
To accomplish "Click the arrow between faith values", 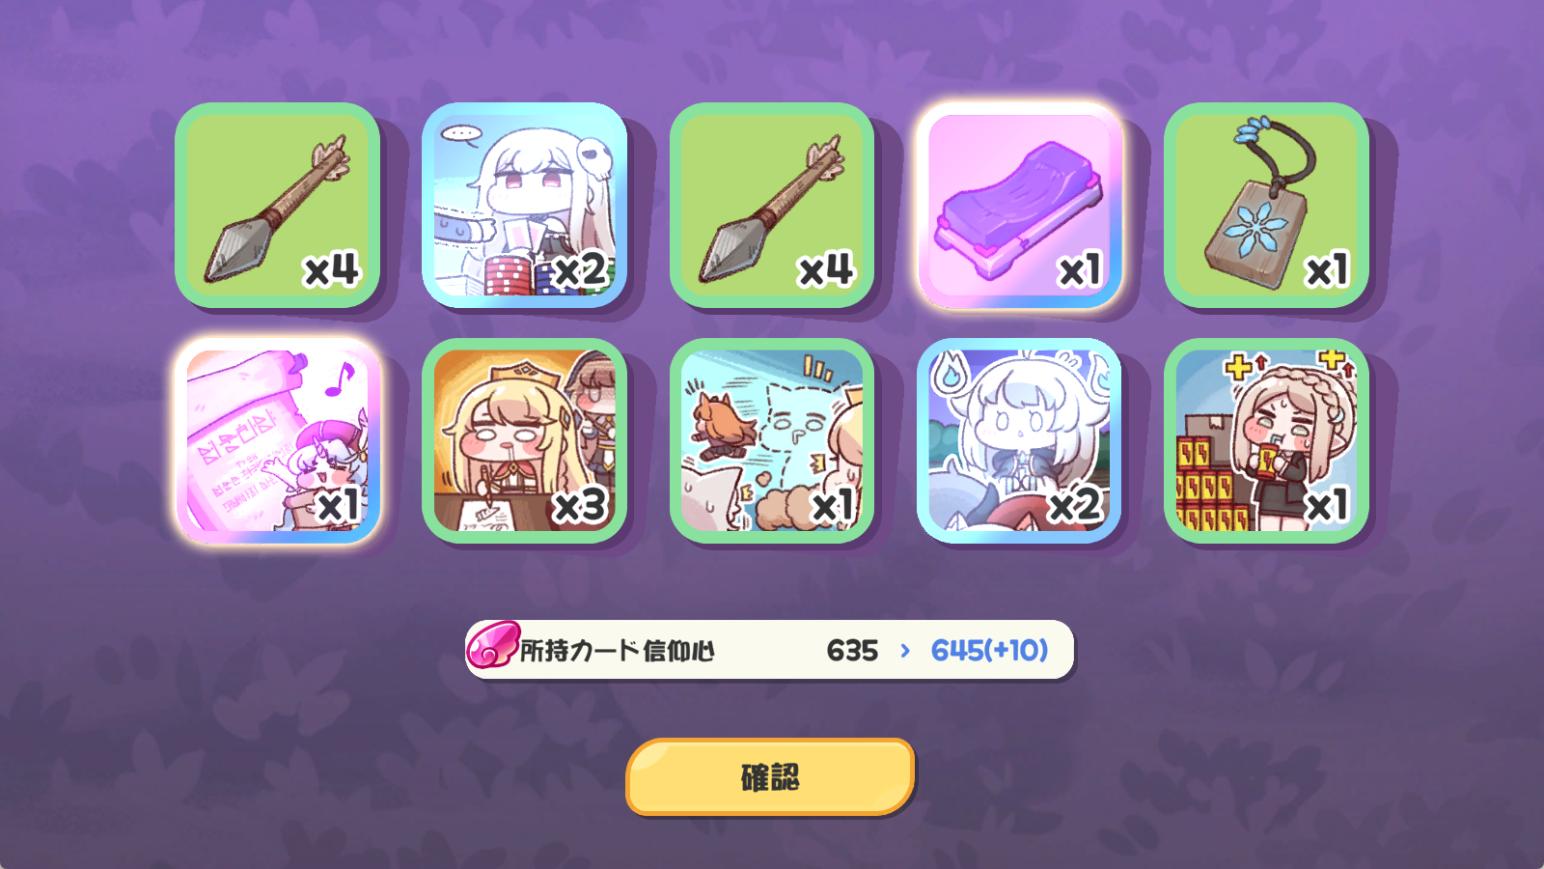I will click(905, 651).
